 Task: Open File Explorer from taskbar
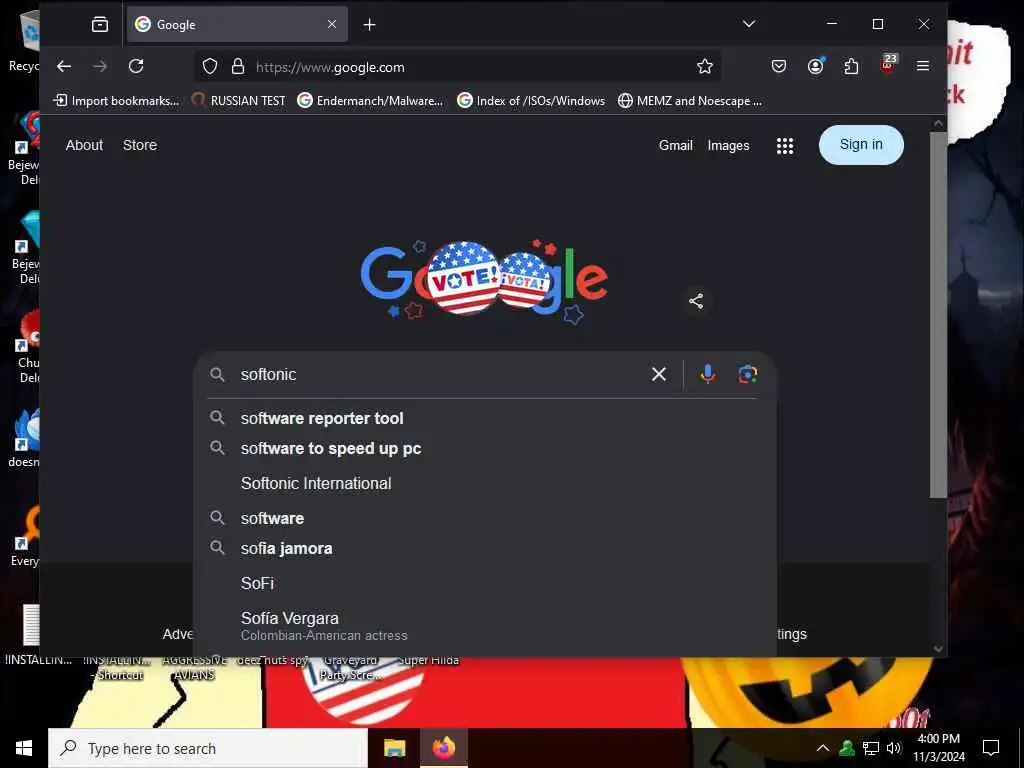tap(394, 748)
